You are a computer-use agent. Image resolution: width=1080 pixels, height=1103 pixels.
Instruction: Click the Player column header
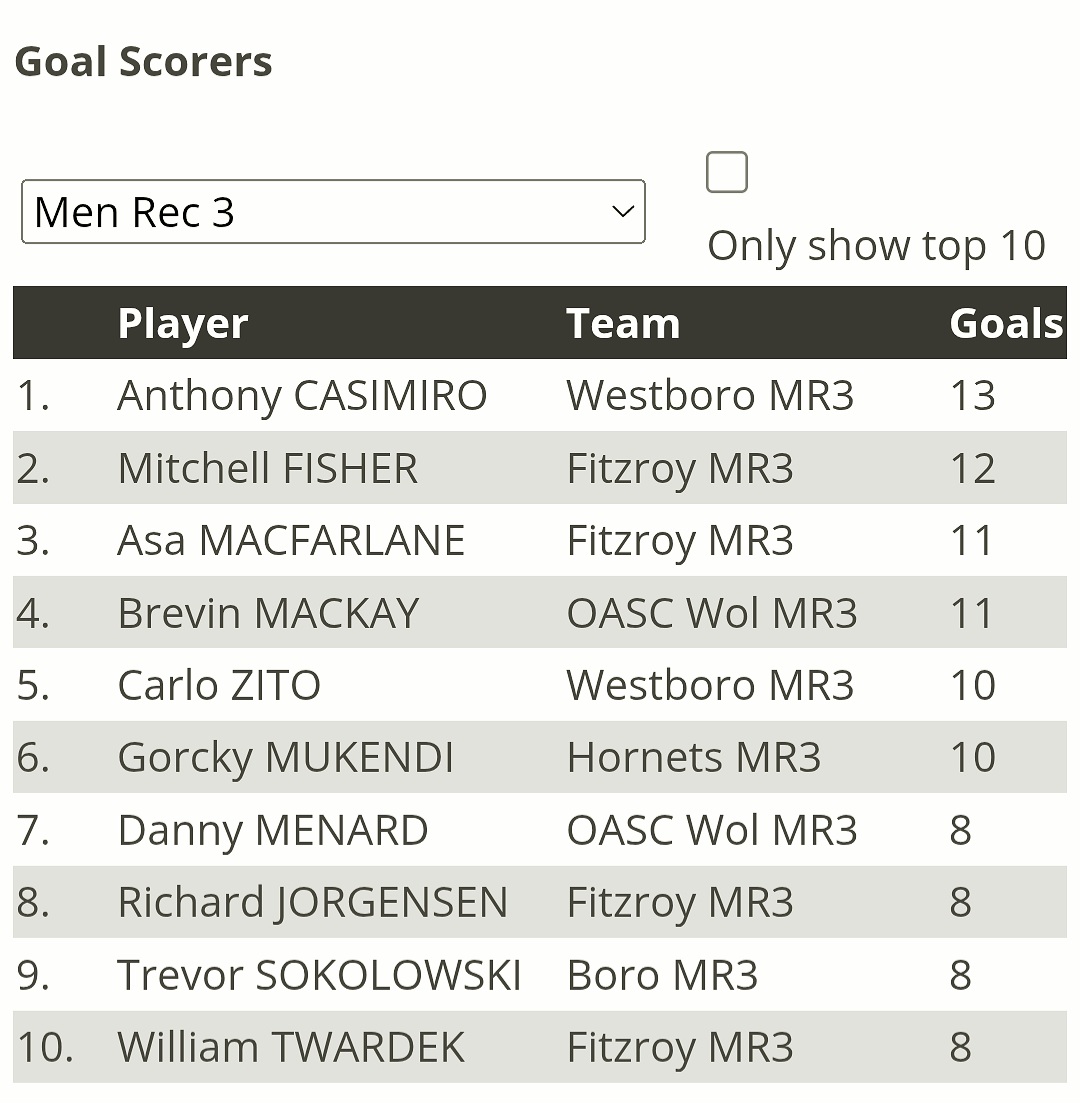point(182,324)
